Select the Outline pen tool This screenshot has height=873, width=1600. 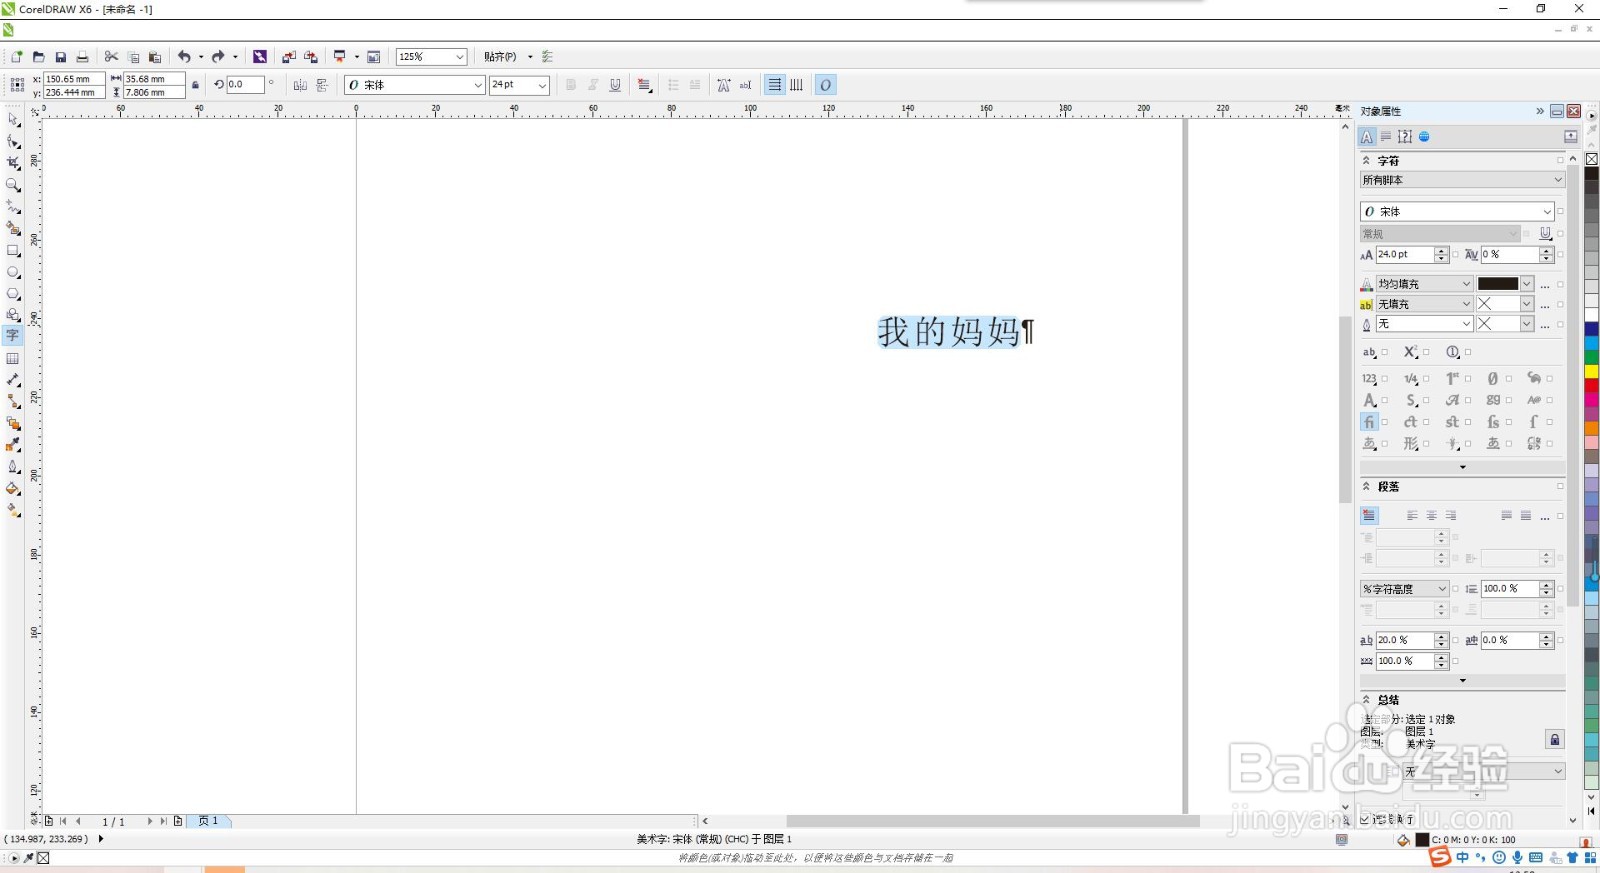click(x=13, y=467)
